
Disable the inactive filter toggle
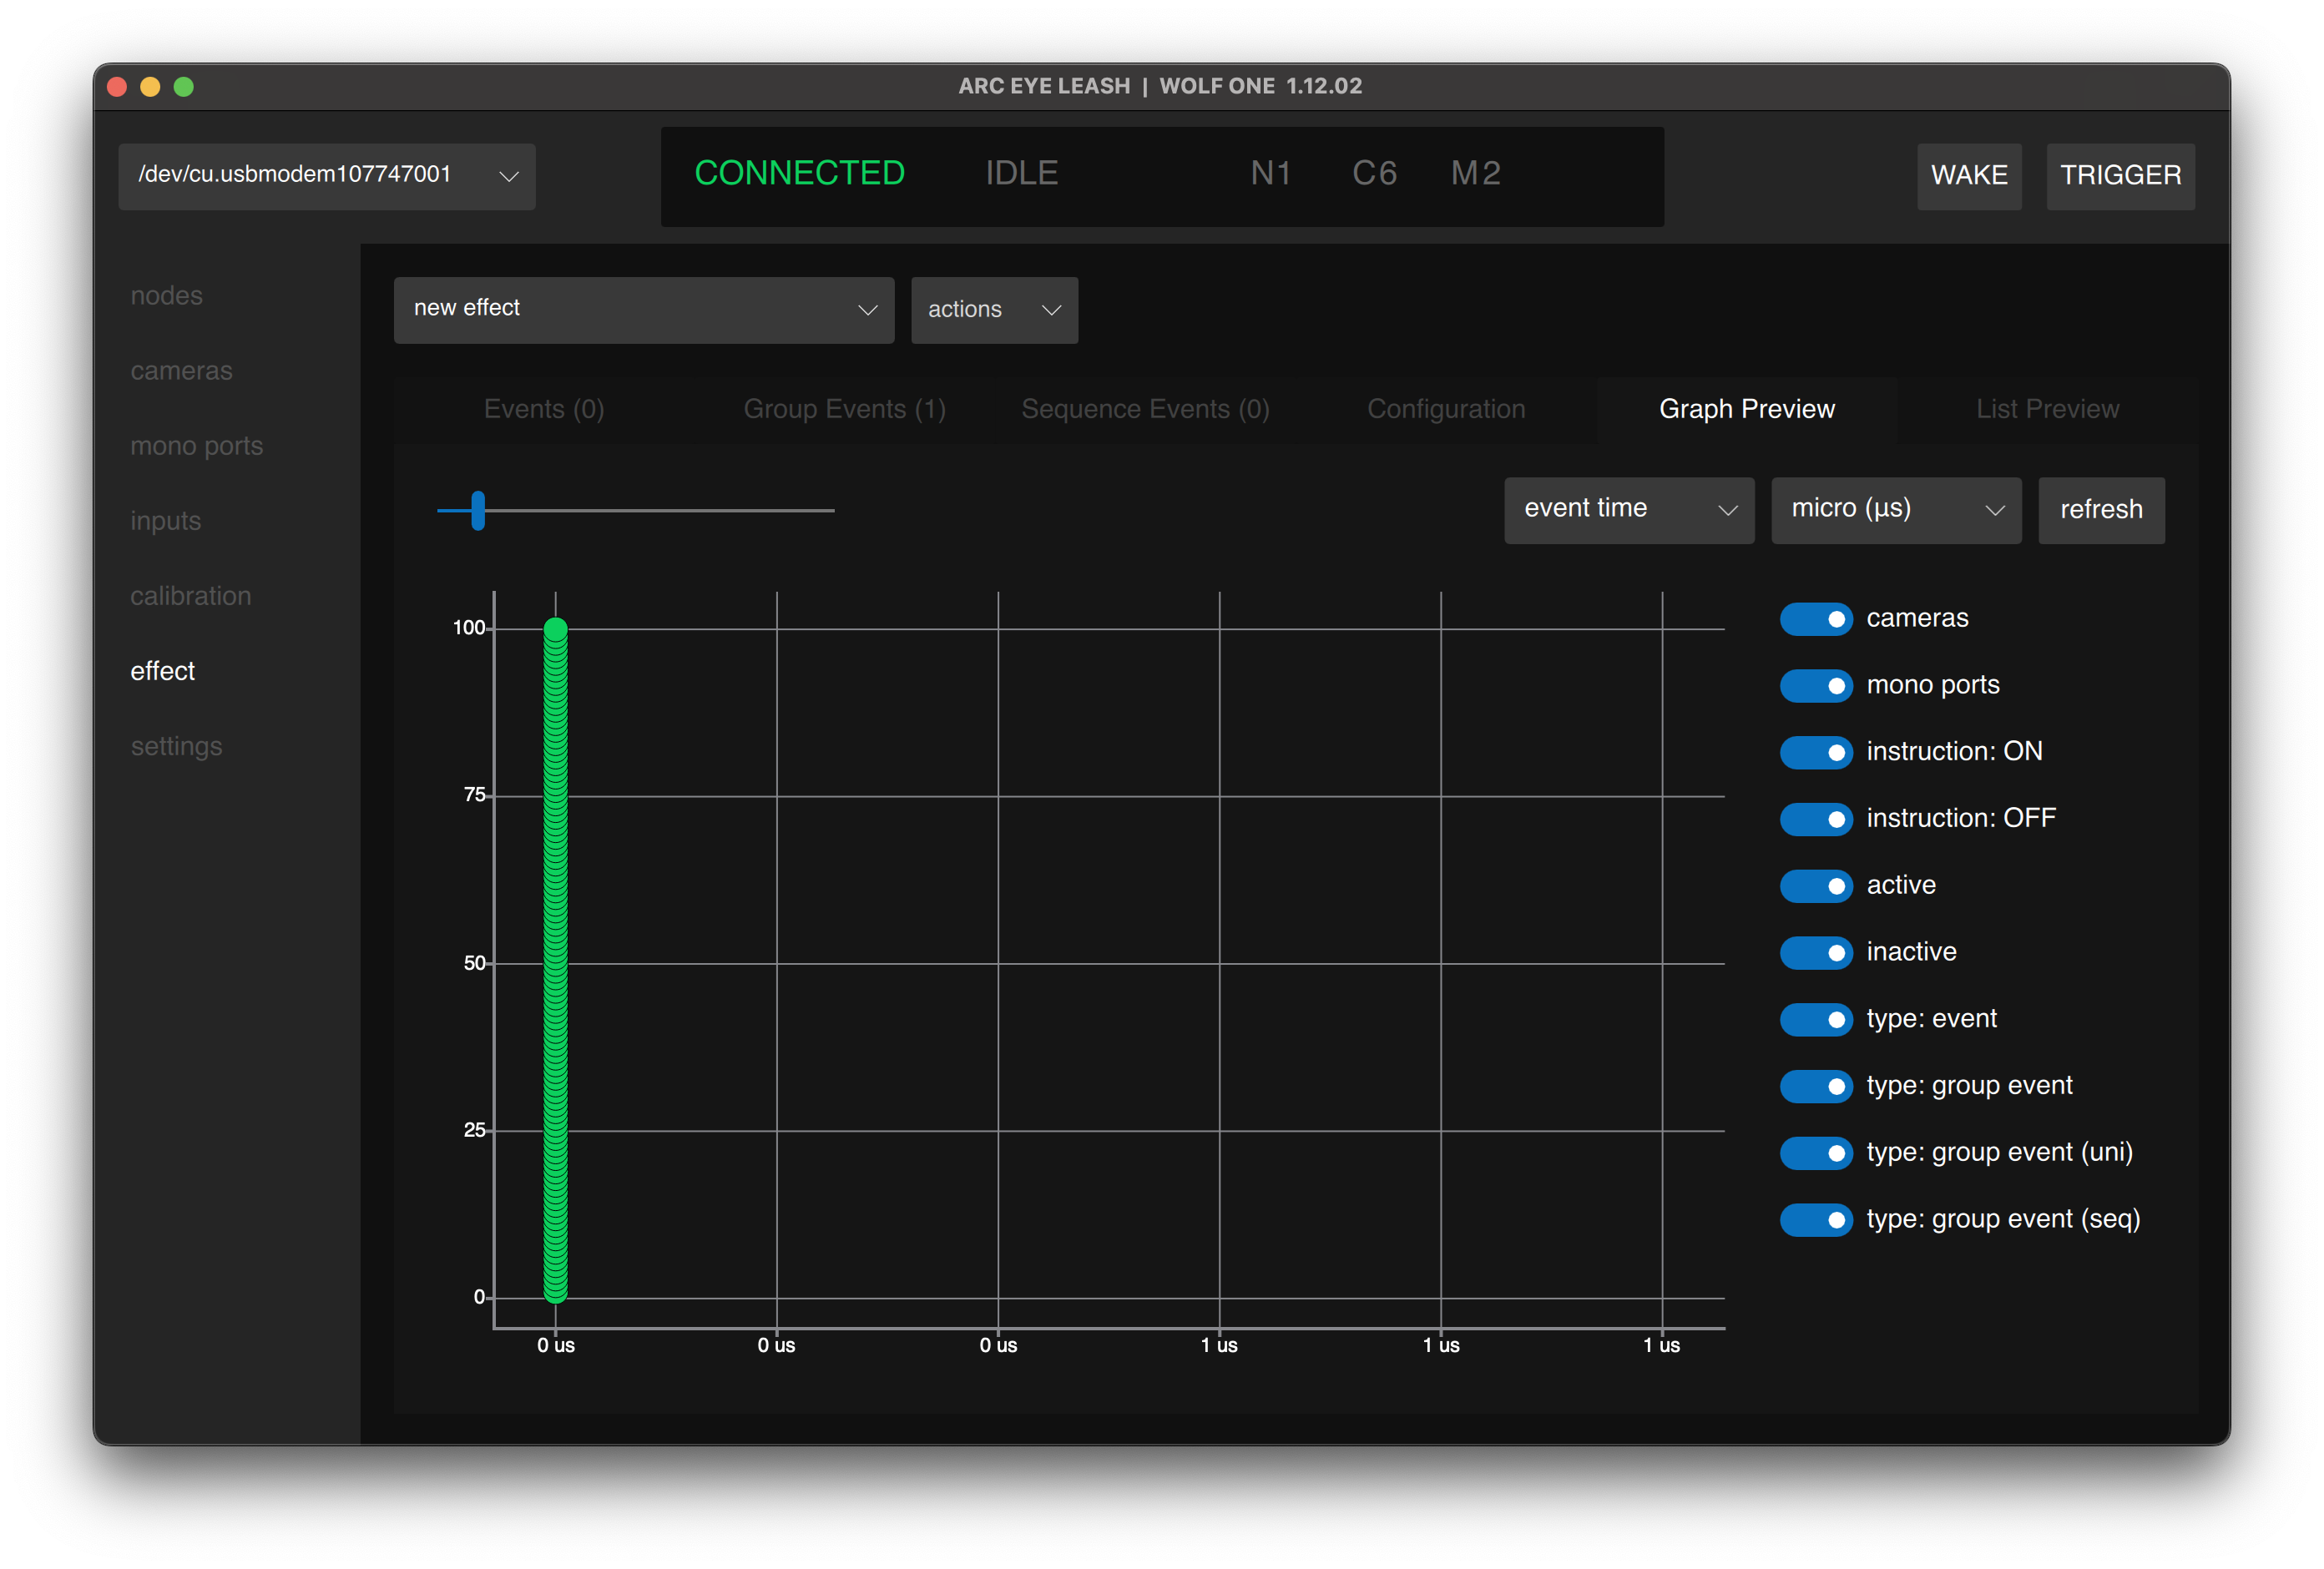tap(1815, 953)
